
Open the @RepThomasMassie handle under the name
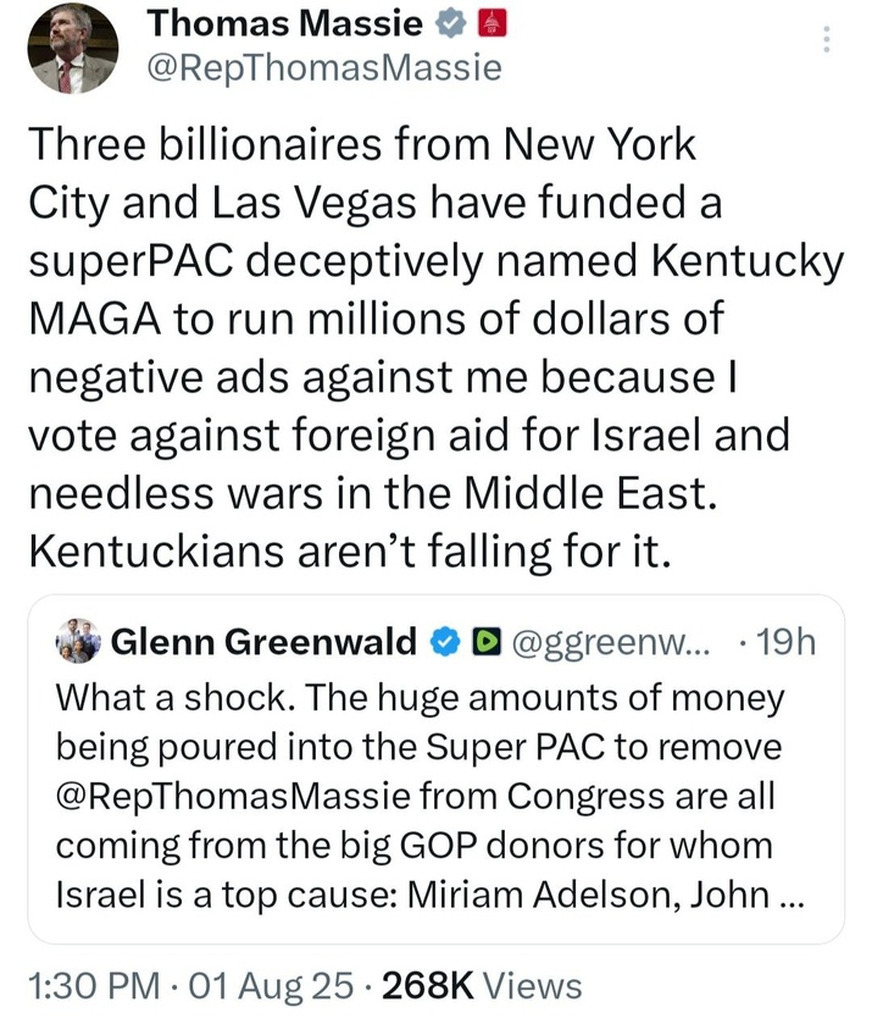click(x=324, y=67)
